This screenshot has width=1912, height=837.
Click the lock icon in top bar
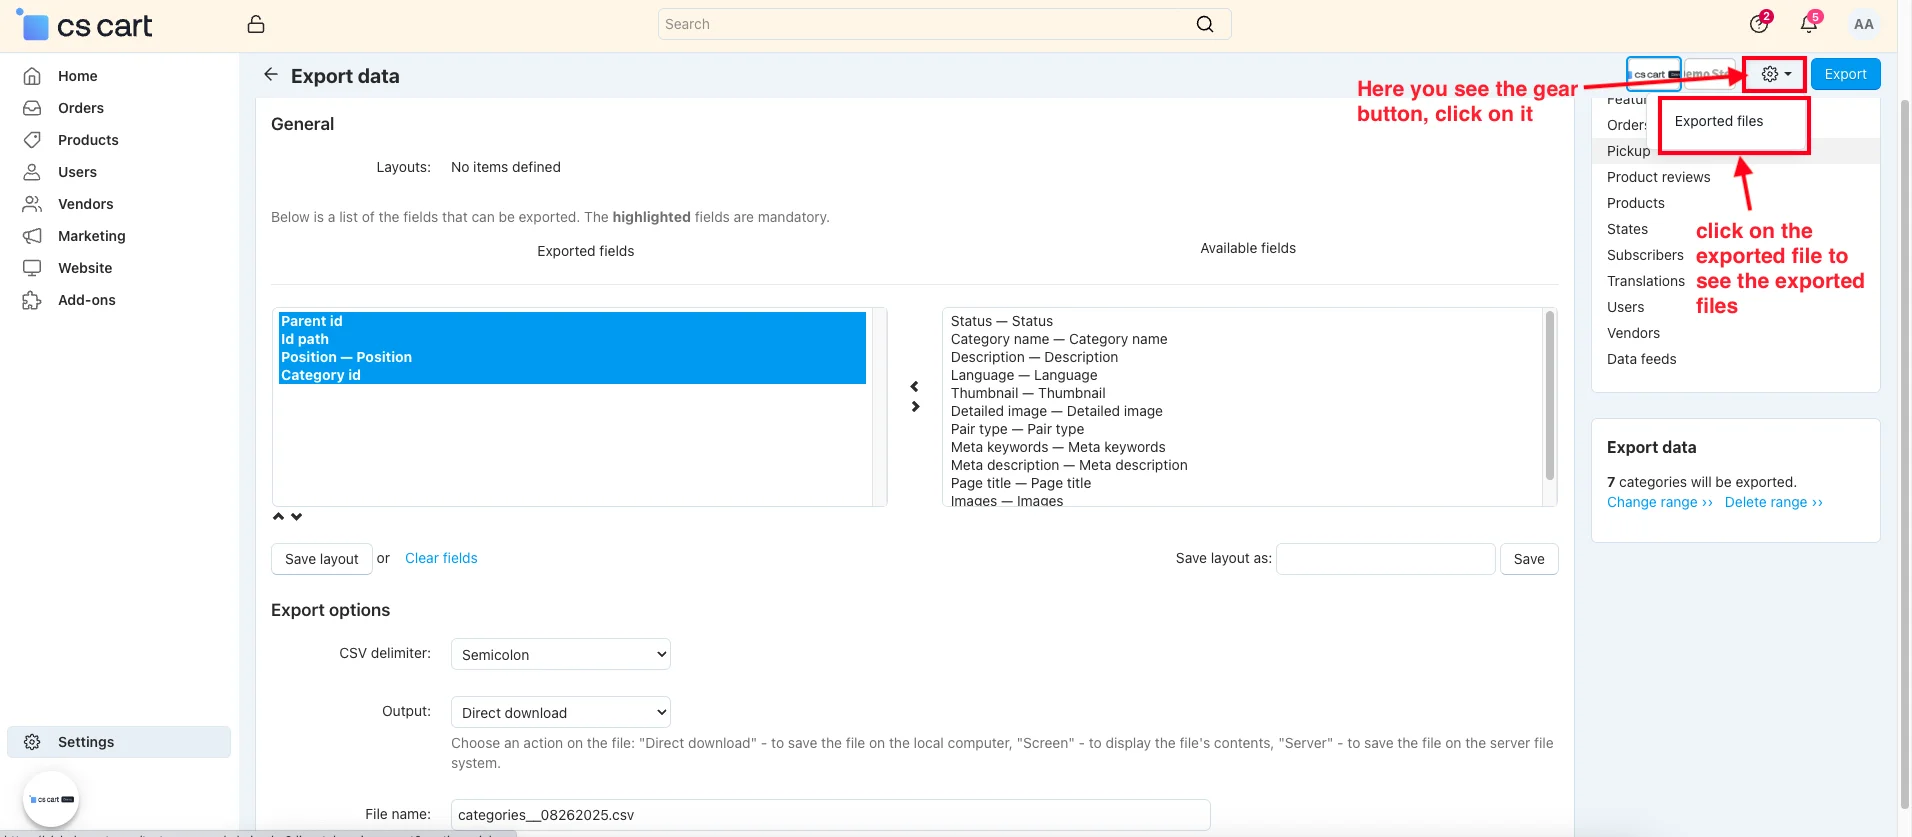256,24
